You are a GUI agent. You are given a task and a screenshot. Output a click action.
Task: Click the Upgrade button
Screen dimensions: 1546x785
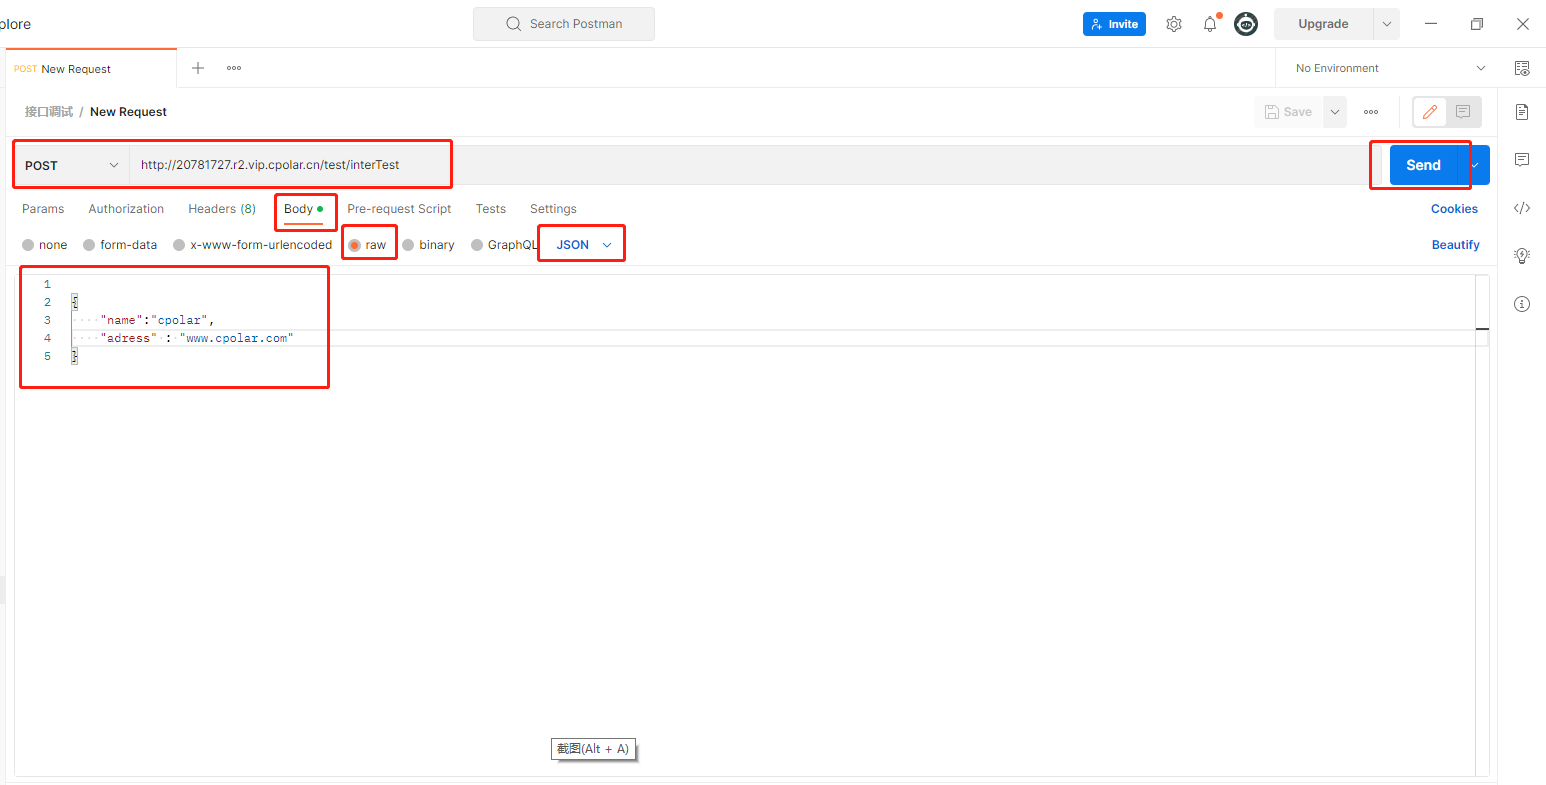tap(1323, 23)
